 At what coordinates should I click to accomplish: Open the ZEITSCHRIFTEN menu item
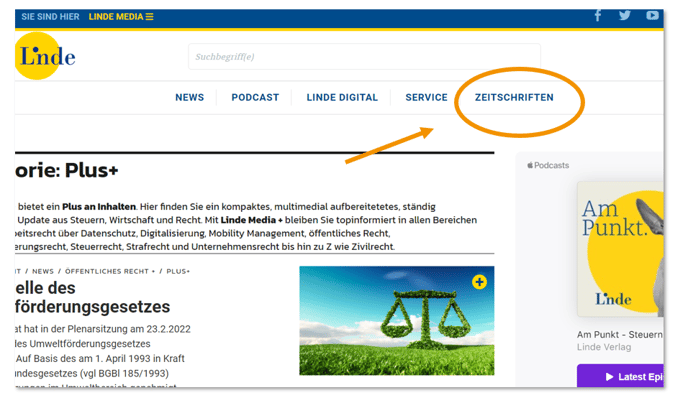514,97
